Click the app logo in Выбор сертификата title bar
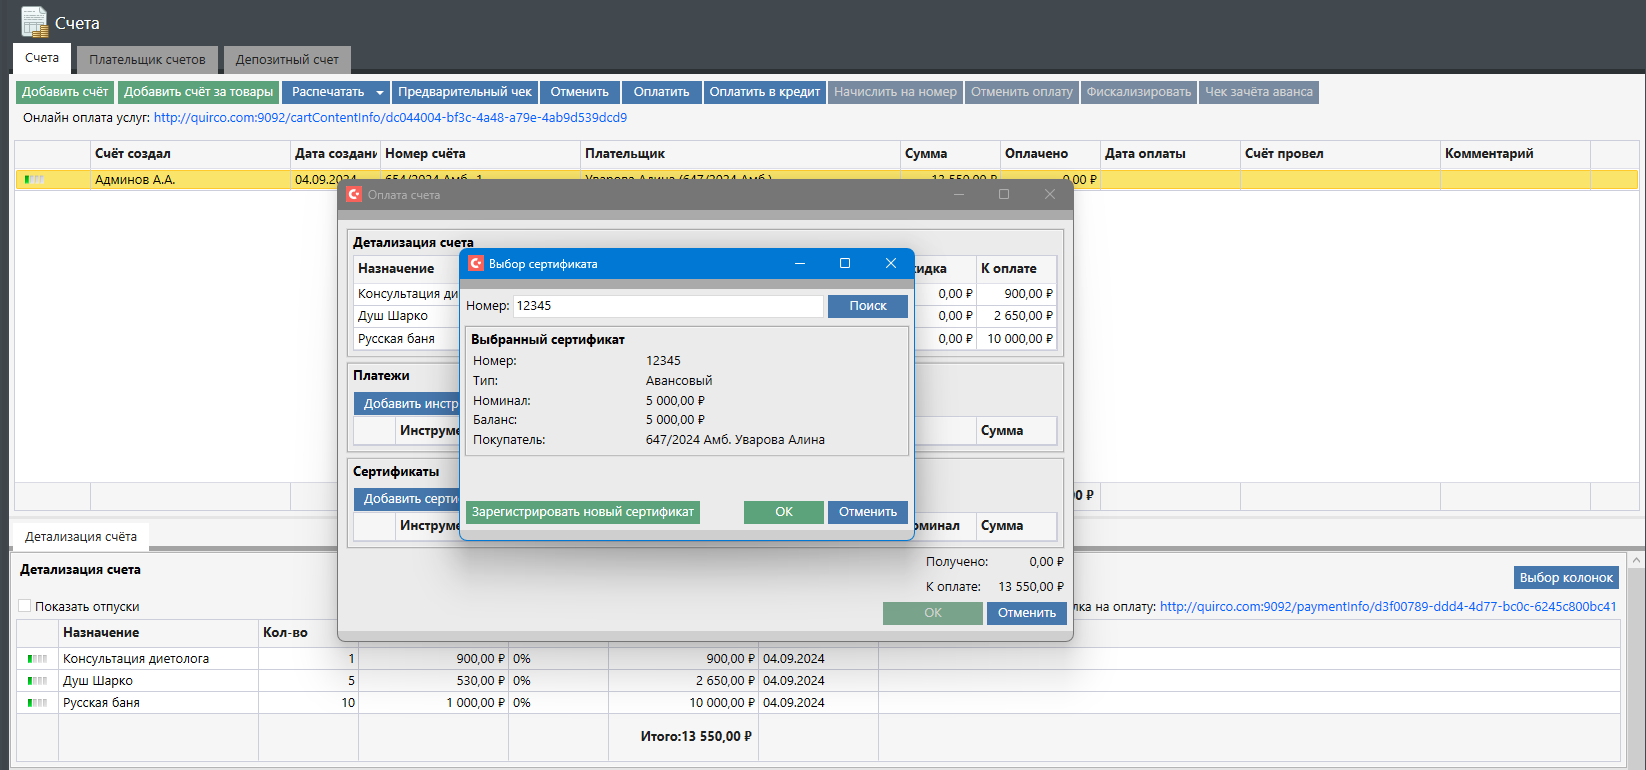Image resolution: width=1646 pixels, height=770 pixels. [x=476, y=263]
